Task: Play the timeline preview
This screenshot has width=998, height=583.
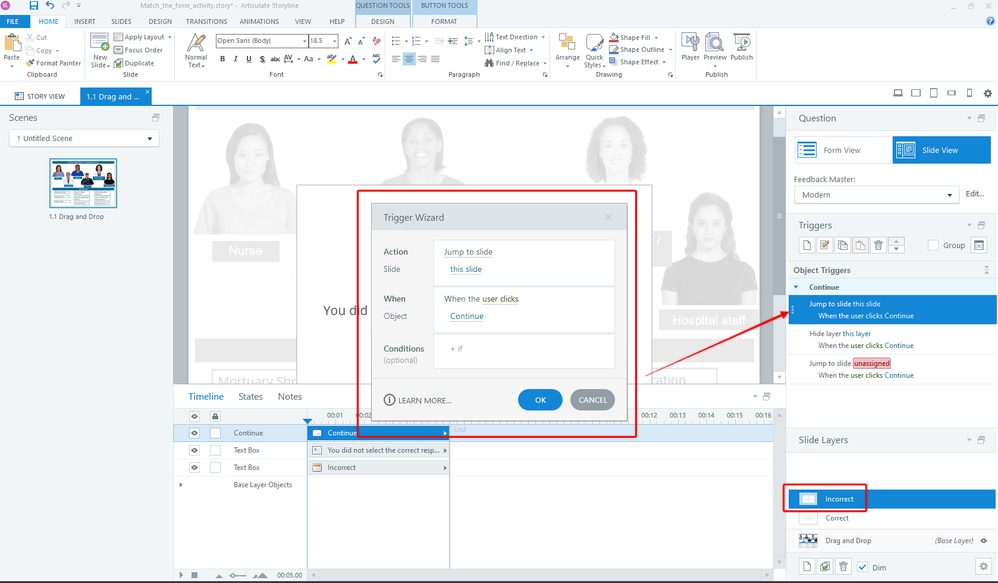Action: point(181,575)
